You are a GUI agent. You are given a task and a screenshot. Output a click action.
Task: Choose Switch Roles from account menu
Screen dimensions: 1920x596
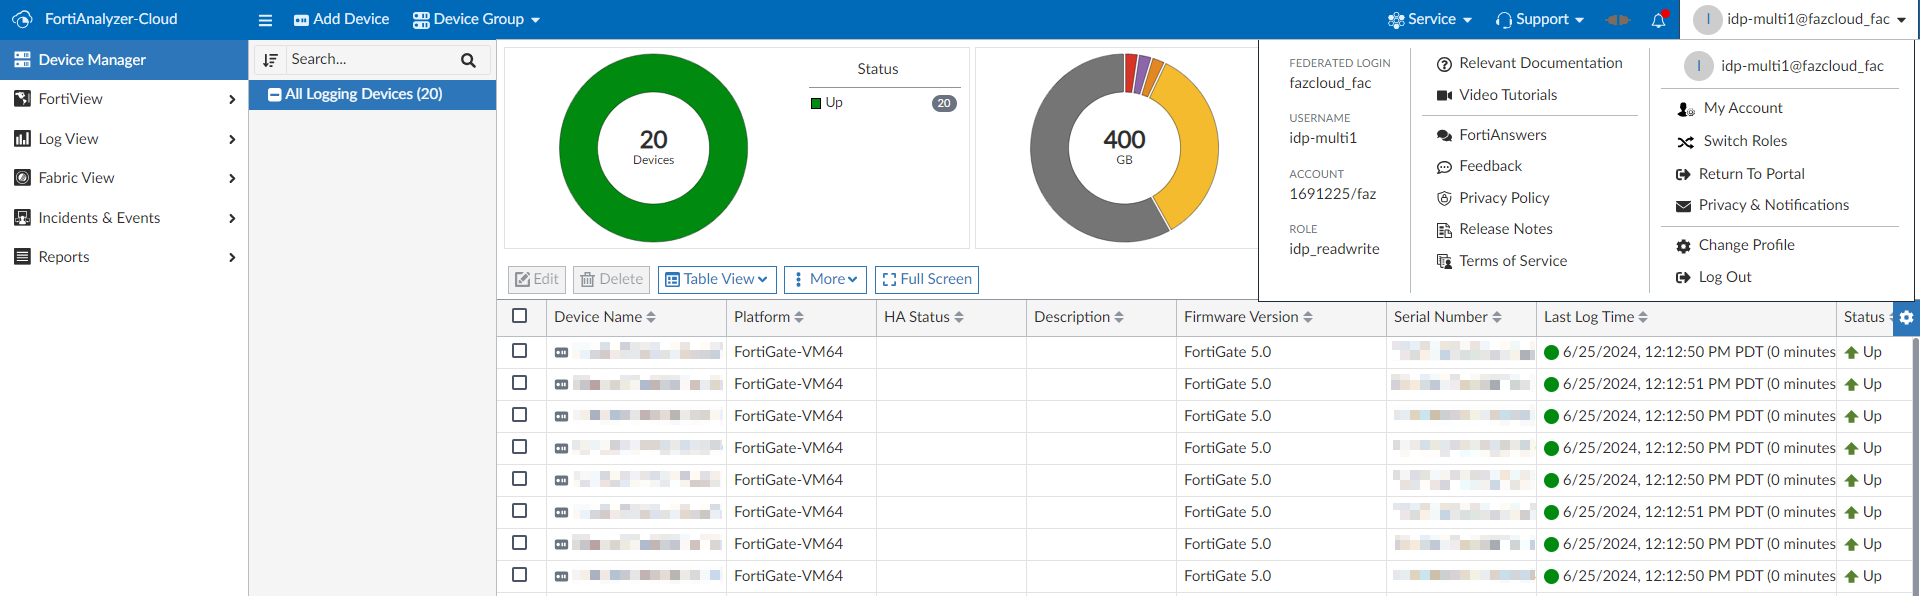(1745, 141)
